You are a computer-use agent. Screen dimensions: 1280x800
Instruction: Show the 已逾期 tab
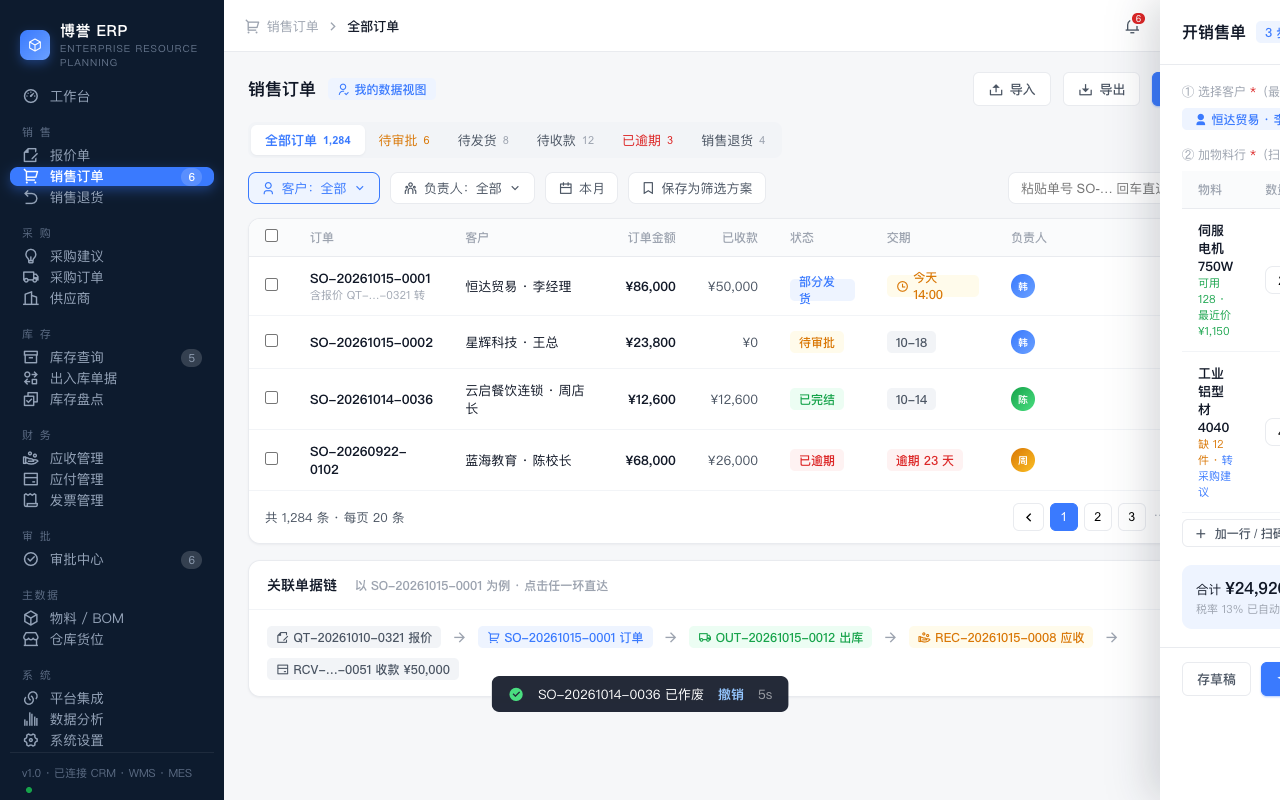[x=647, y=140]
